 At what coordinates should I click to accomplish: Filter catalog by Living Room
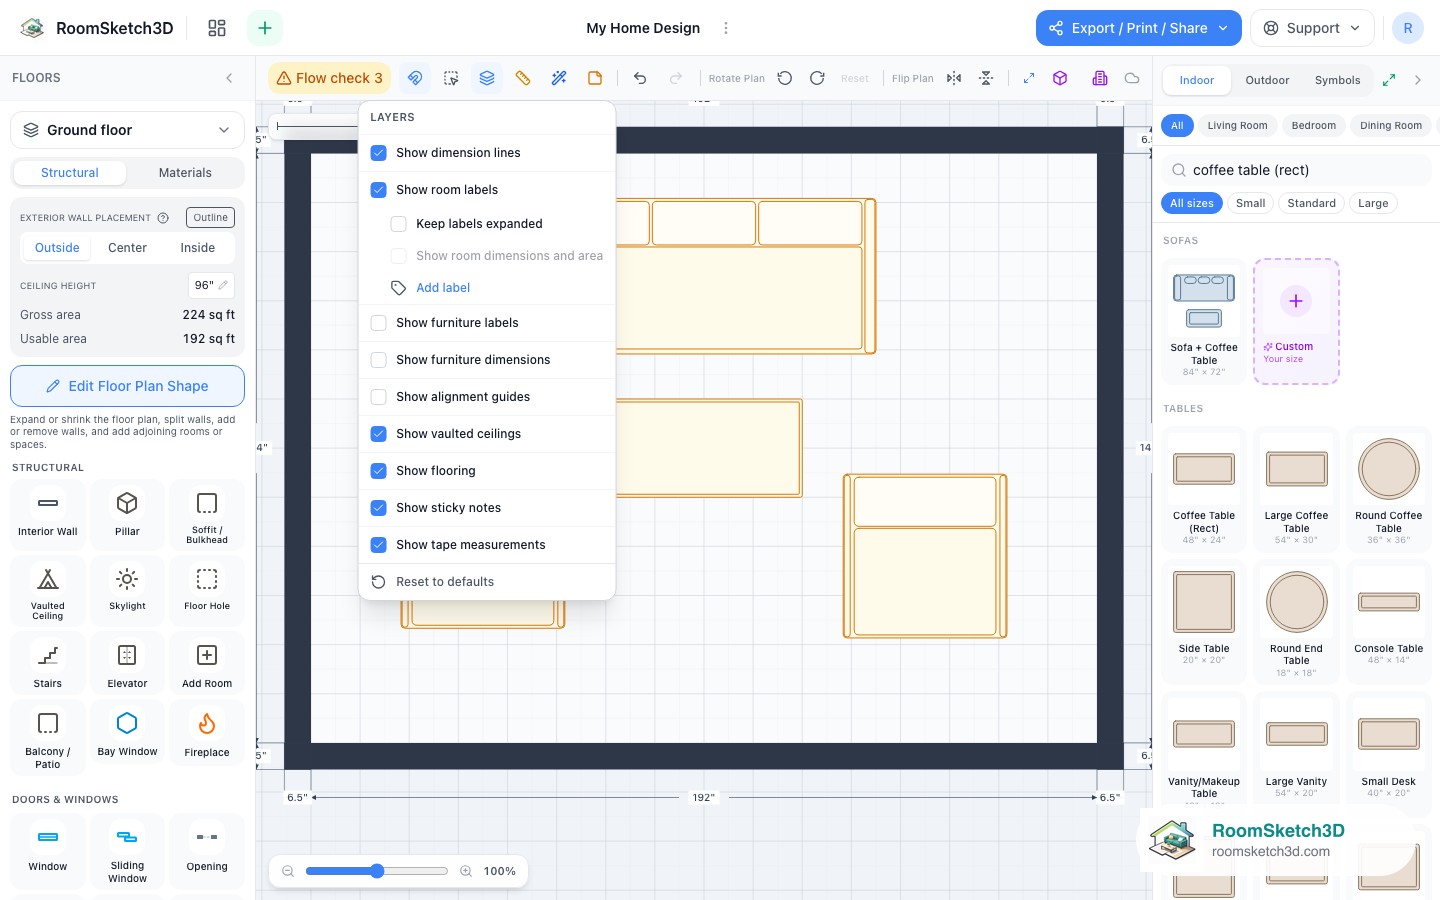(x=1237, y=126)
